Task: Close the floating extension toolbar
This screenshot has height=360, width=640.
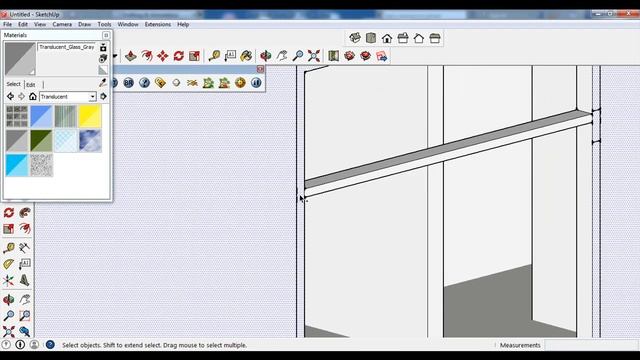Action: (260, 69)
